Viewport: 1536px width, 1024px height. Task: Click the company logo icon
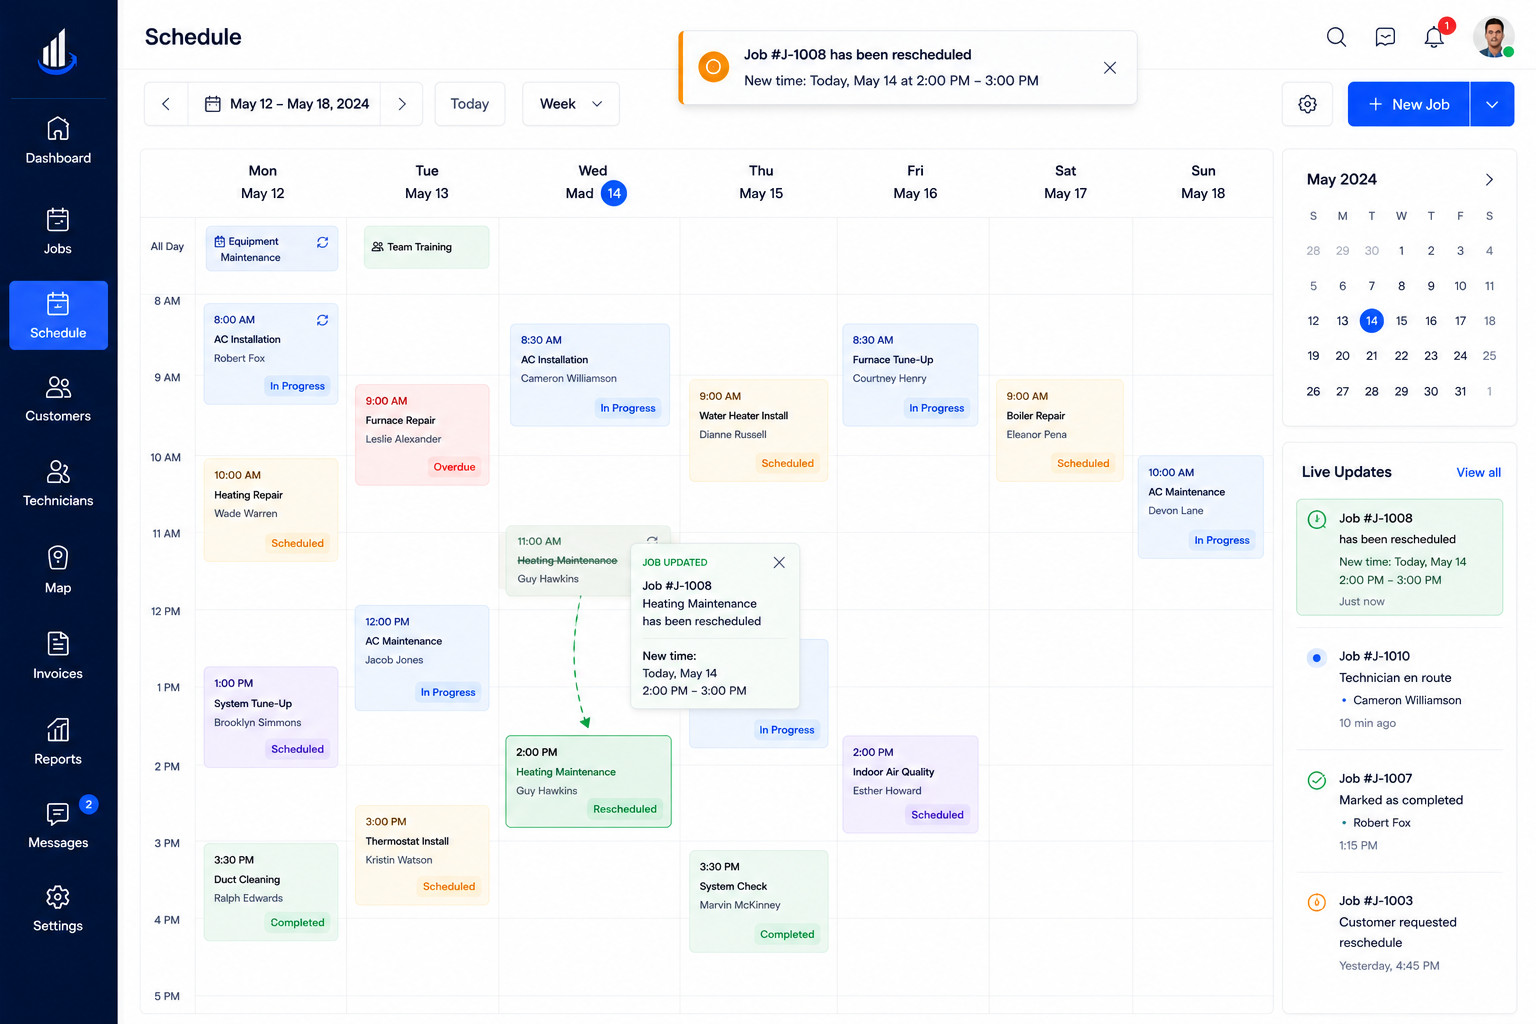click(x=57, y=52)
